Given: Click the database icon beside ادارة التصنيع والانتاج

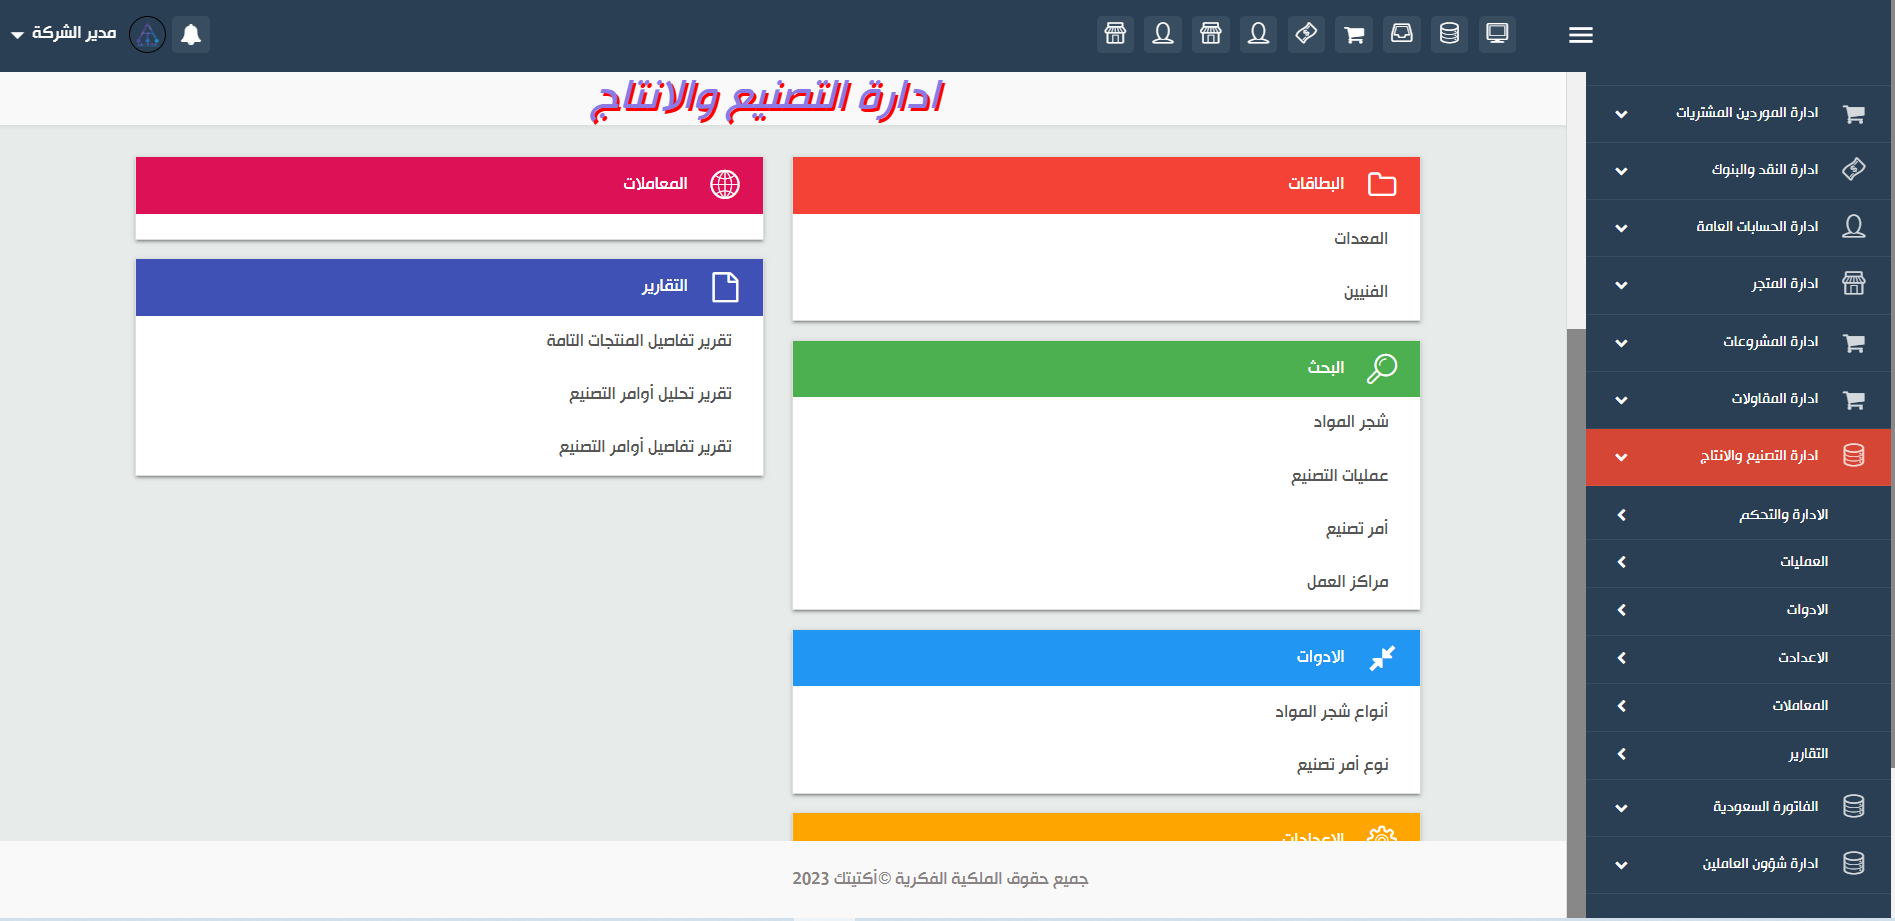Looking at the screenshot, I should pos(1853,456).
